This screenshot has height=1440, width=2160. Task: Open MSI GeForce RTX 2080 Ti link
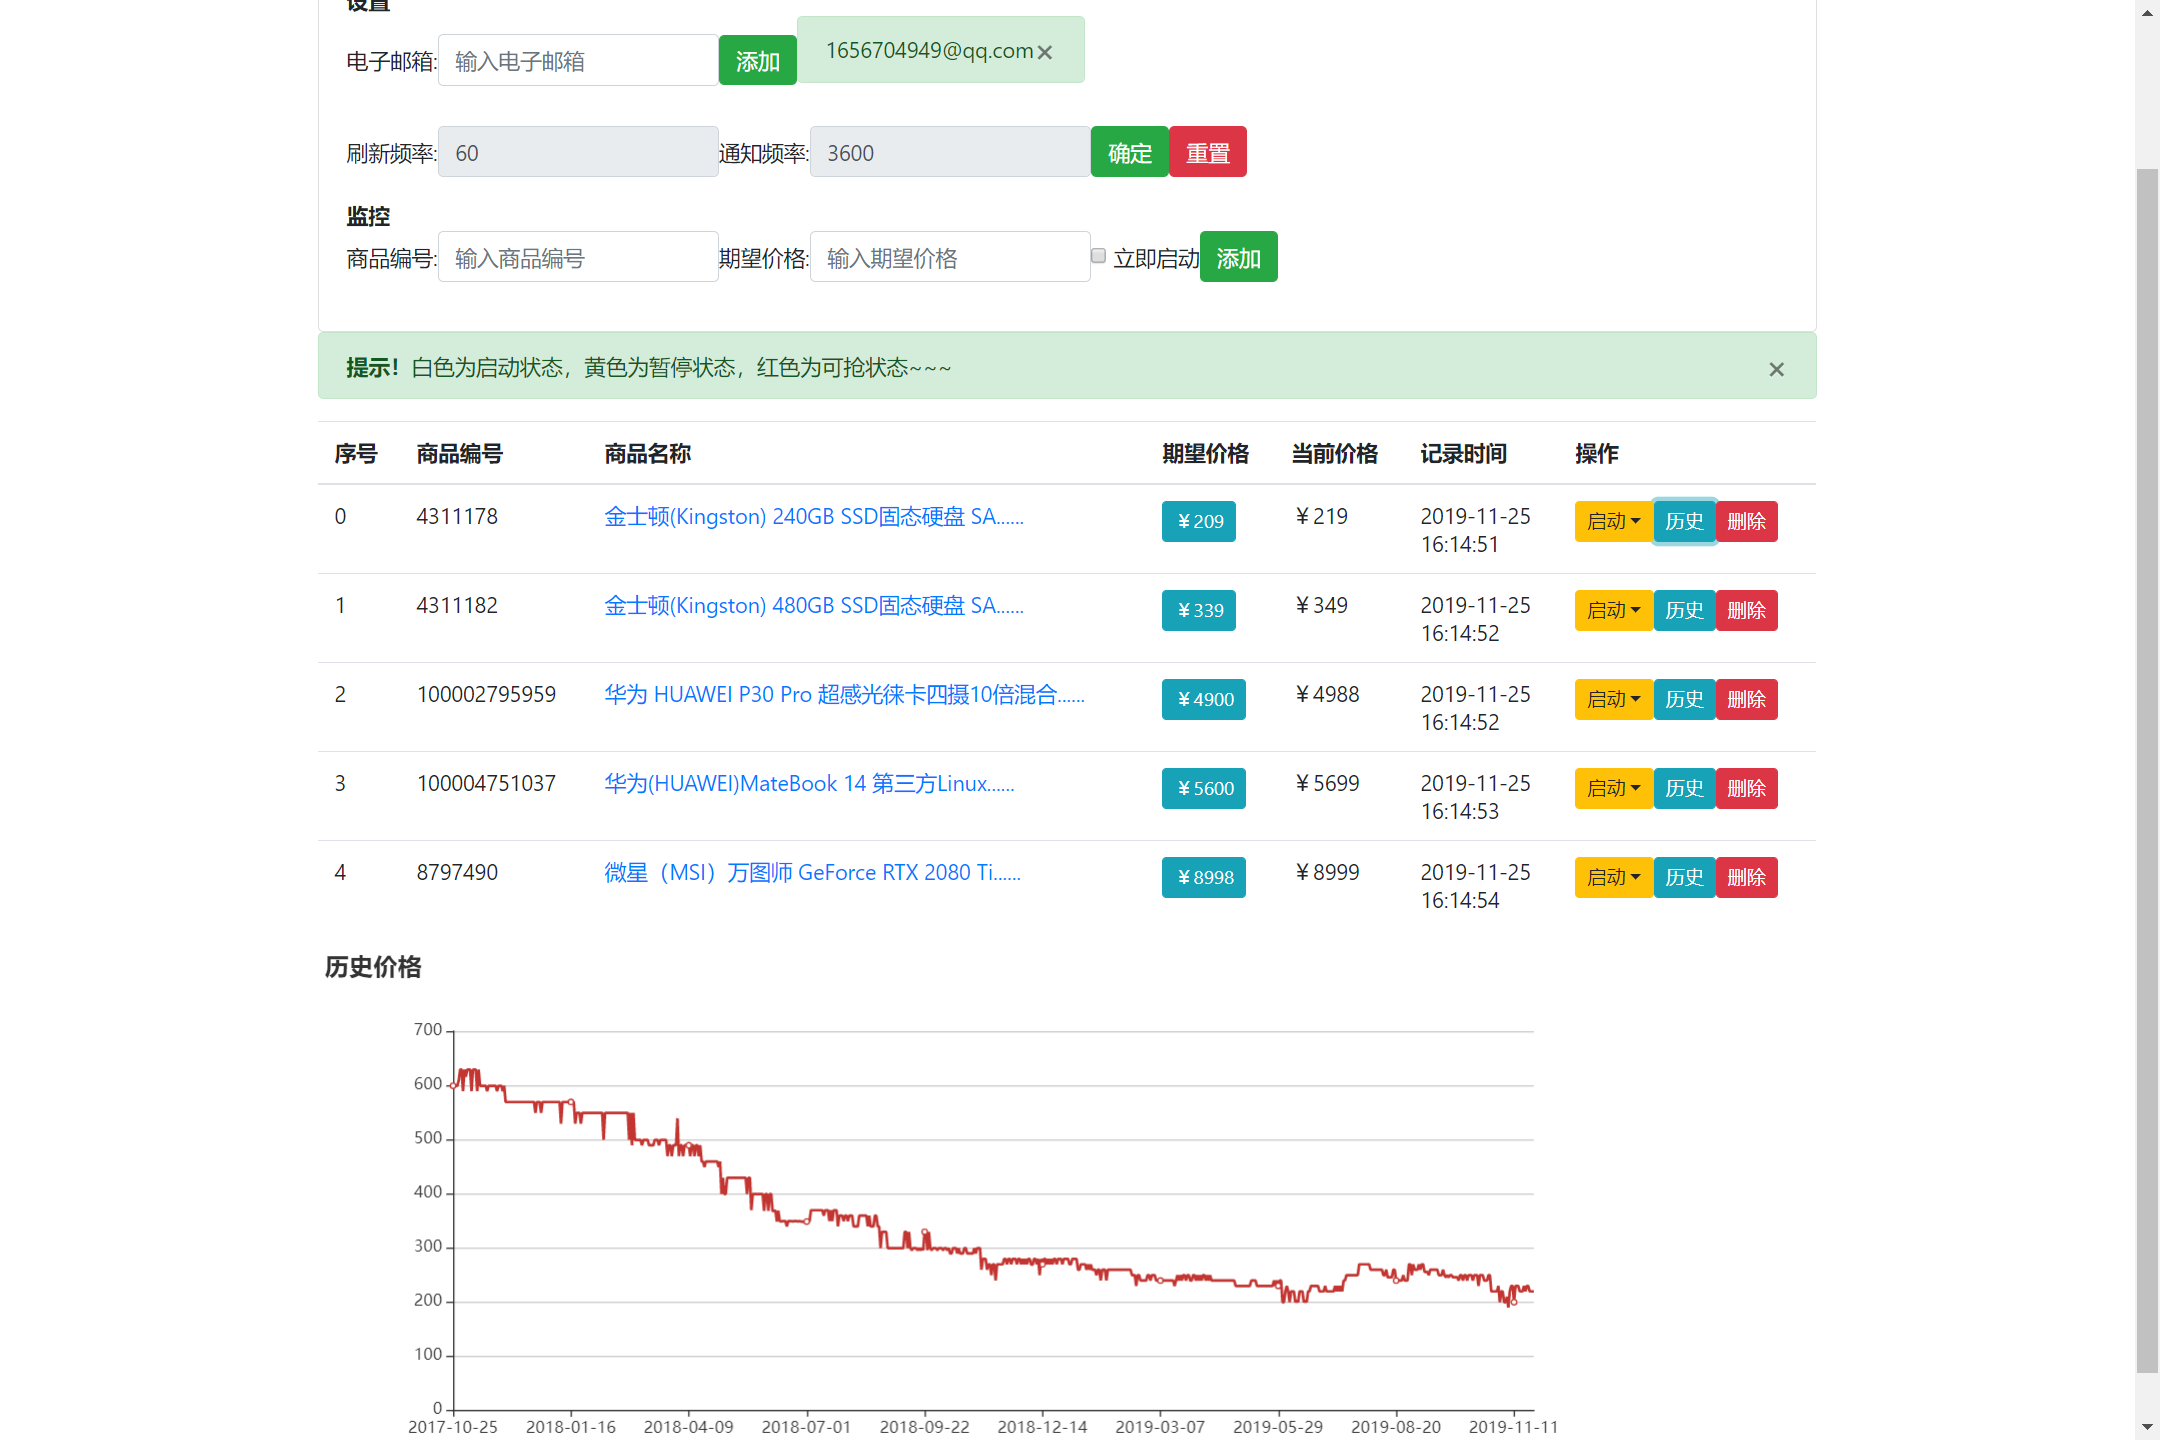[x=812, y=873]
